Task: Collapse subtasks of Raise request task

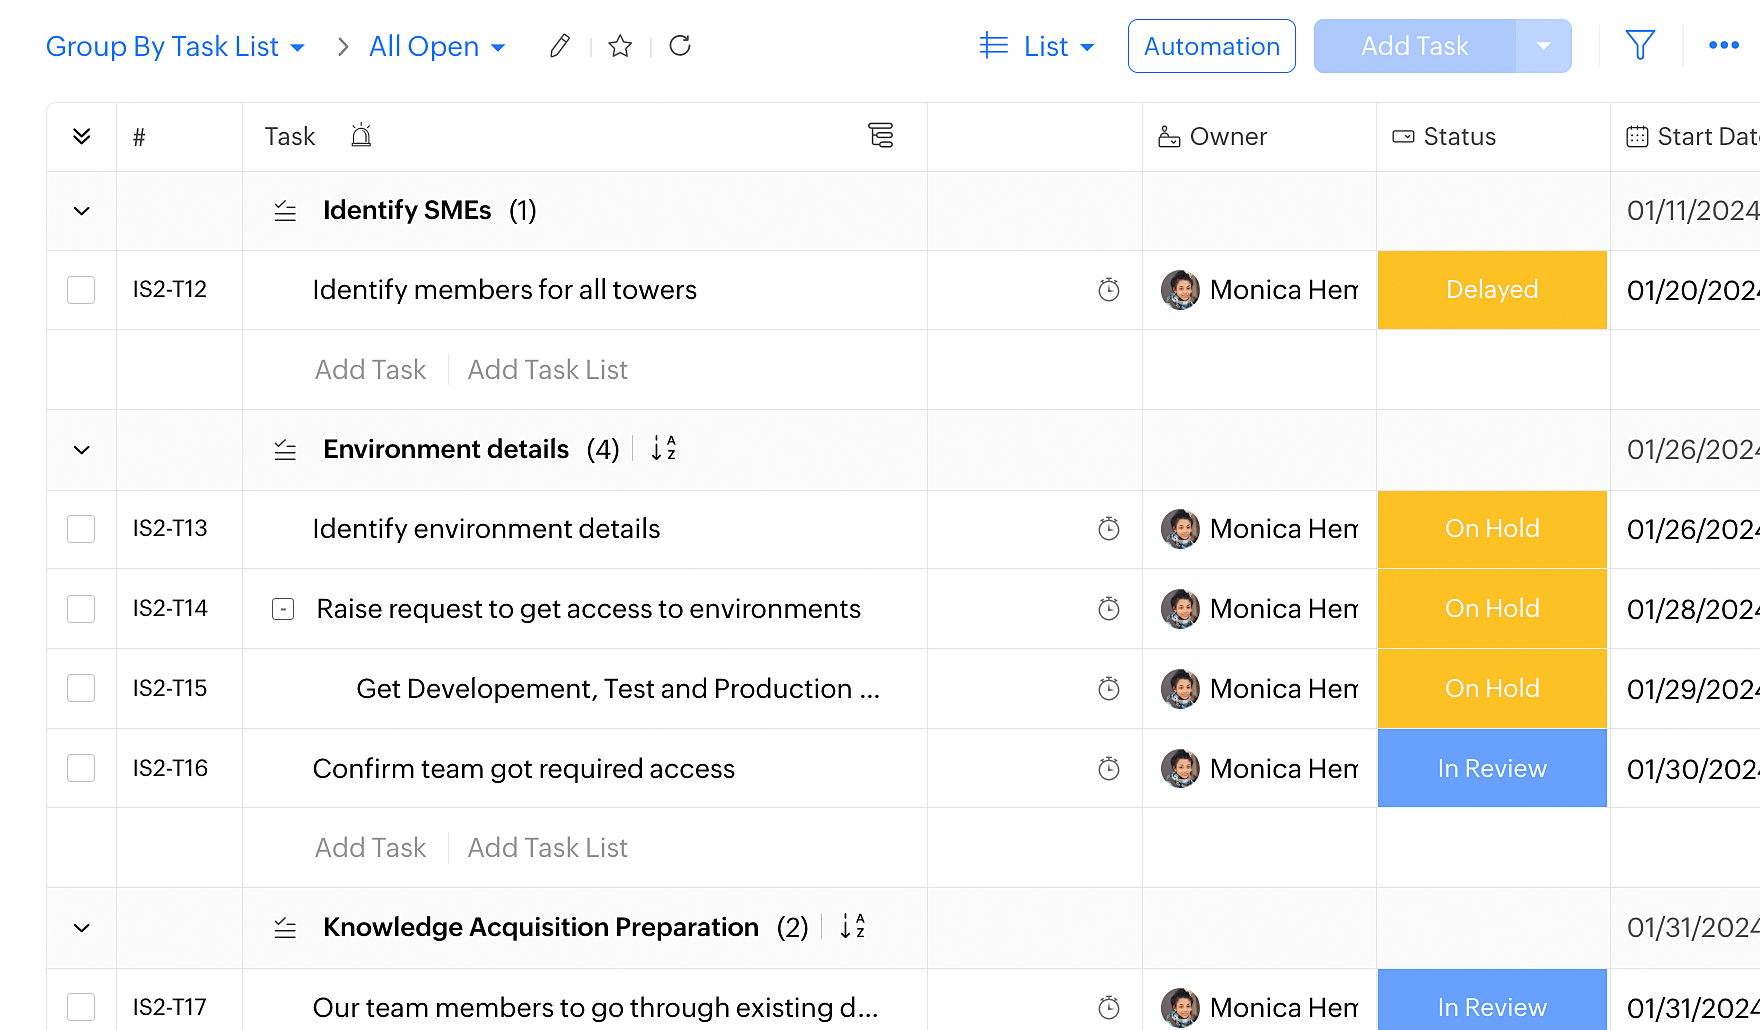Action: point(283,609)
